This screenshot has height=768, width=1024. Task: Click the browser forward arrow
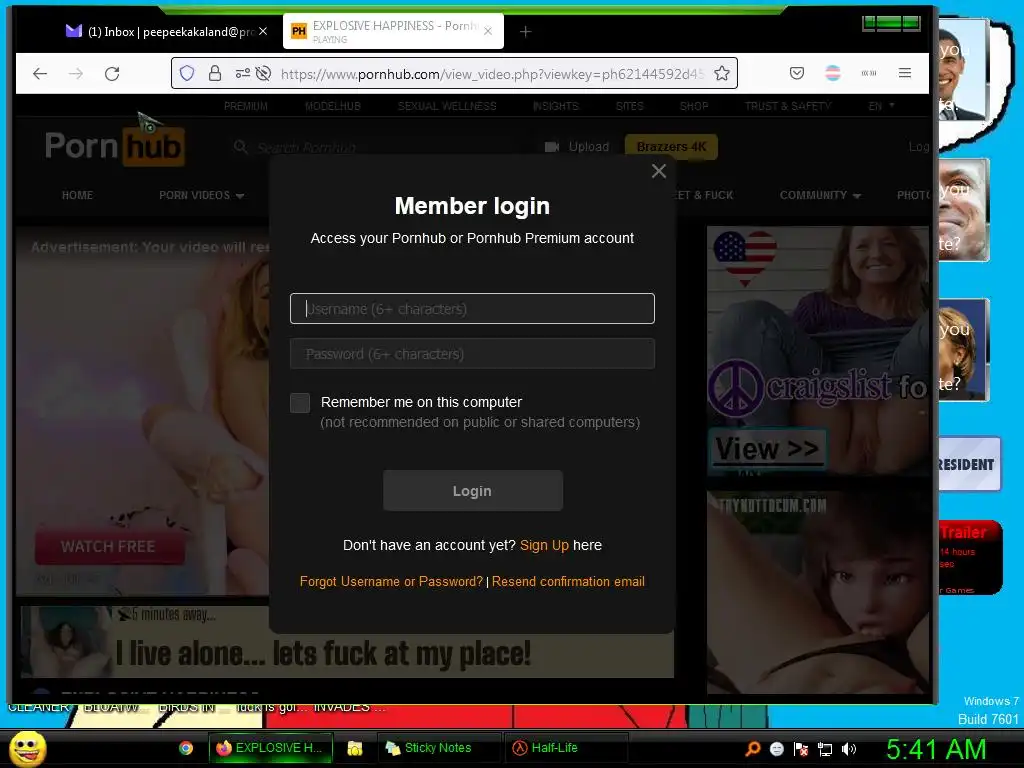click(76, 74)
